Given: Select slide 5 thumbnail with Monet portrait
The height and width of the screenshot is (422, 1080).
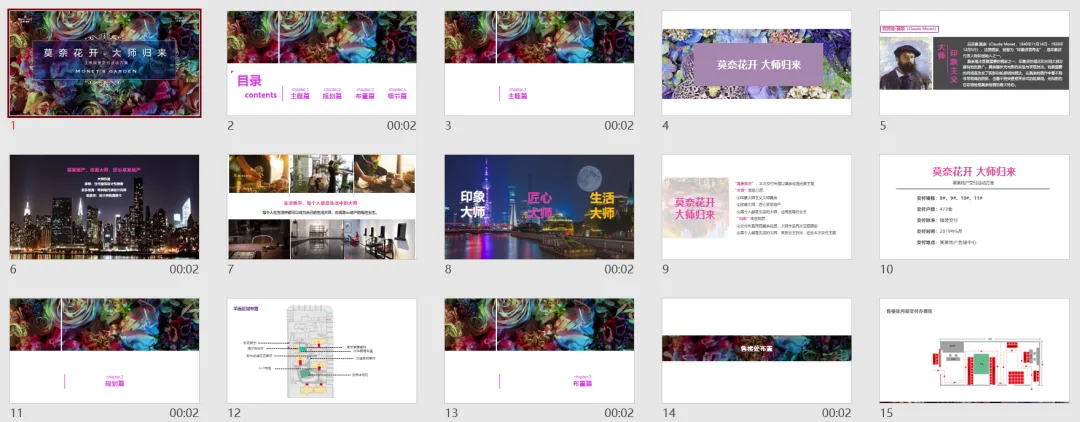Looking at the screenshot, I should click(975, 63).
